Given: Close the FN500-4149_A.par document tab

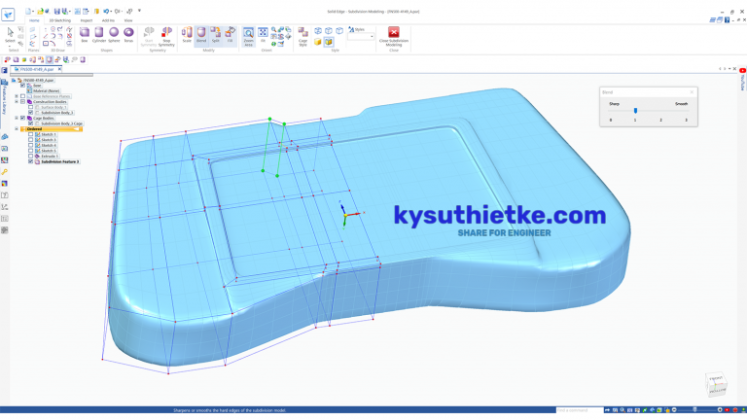Looking at the screenshot, I should click(60, 70).
